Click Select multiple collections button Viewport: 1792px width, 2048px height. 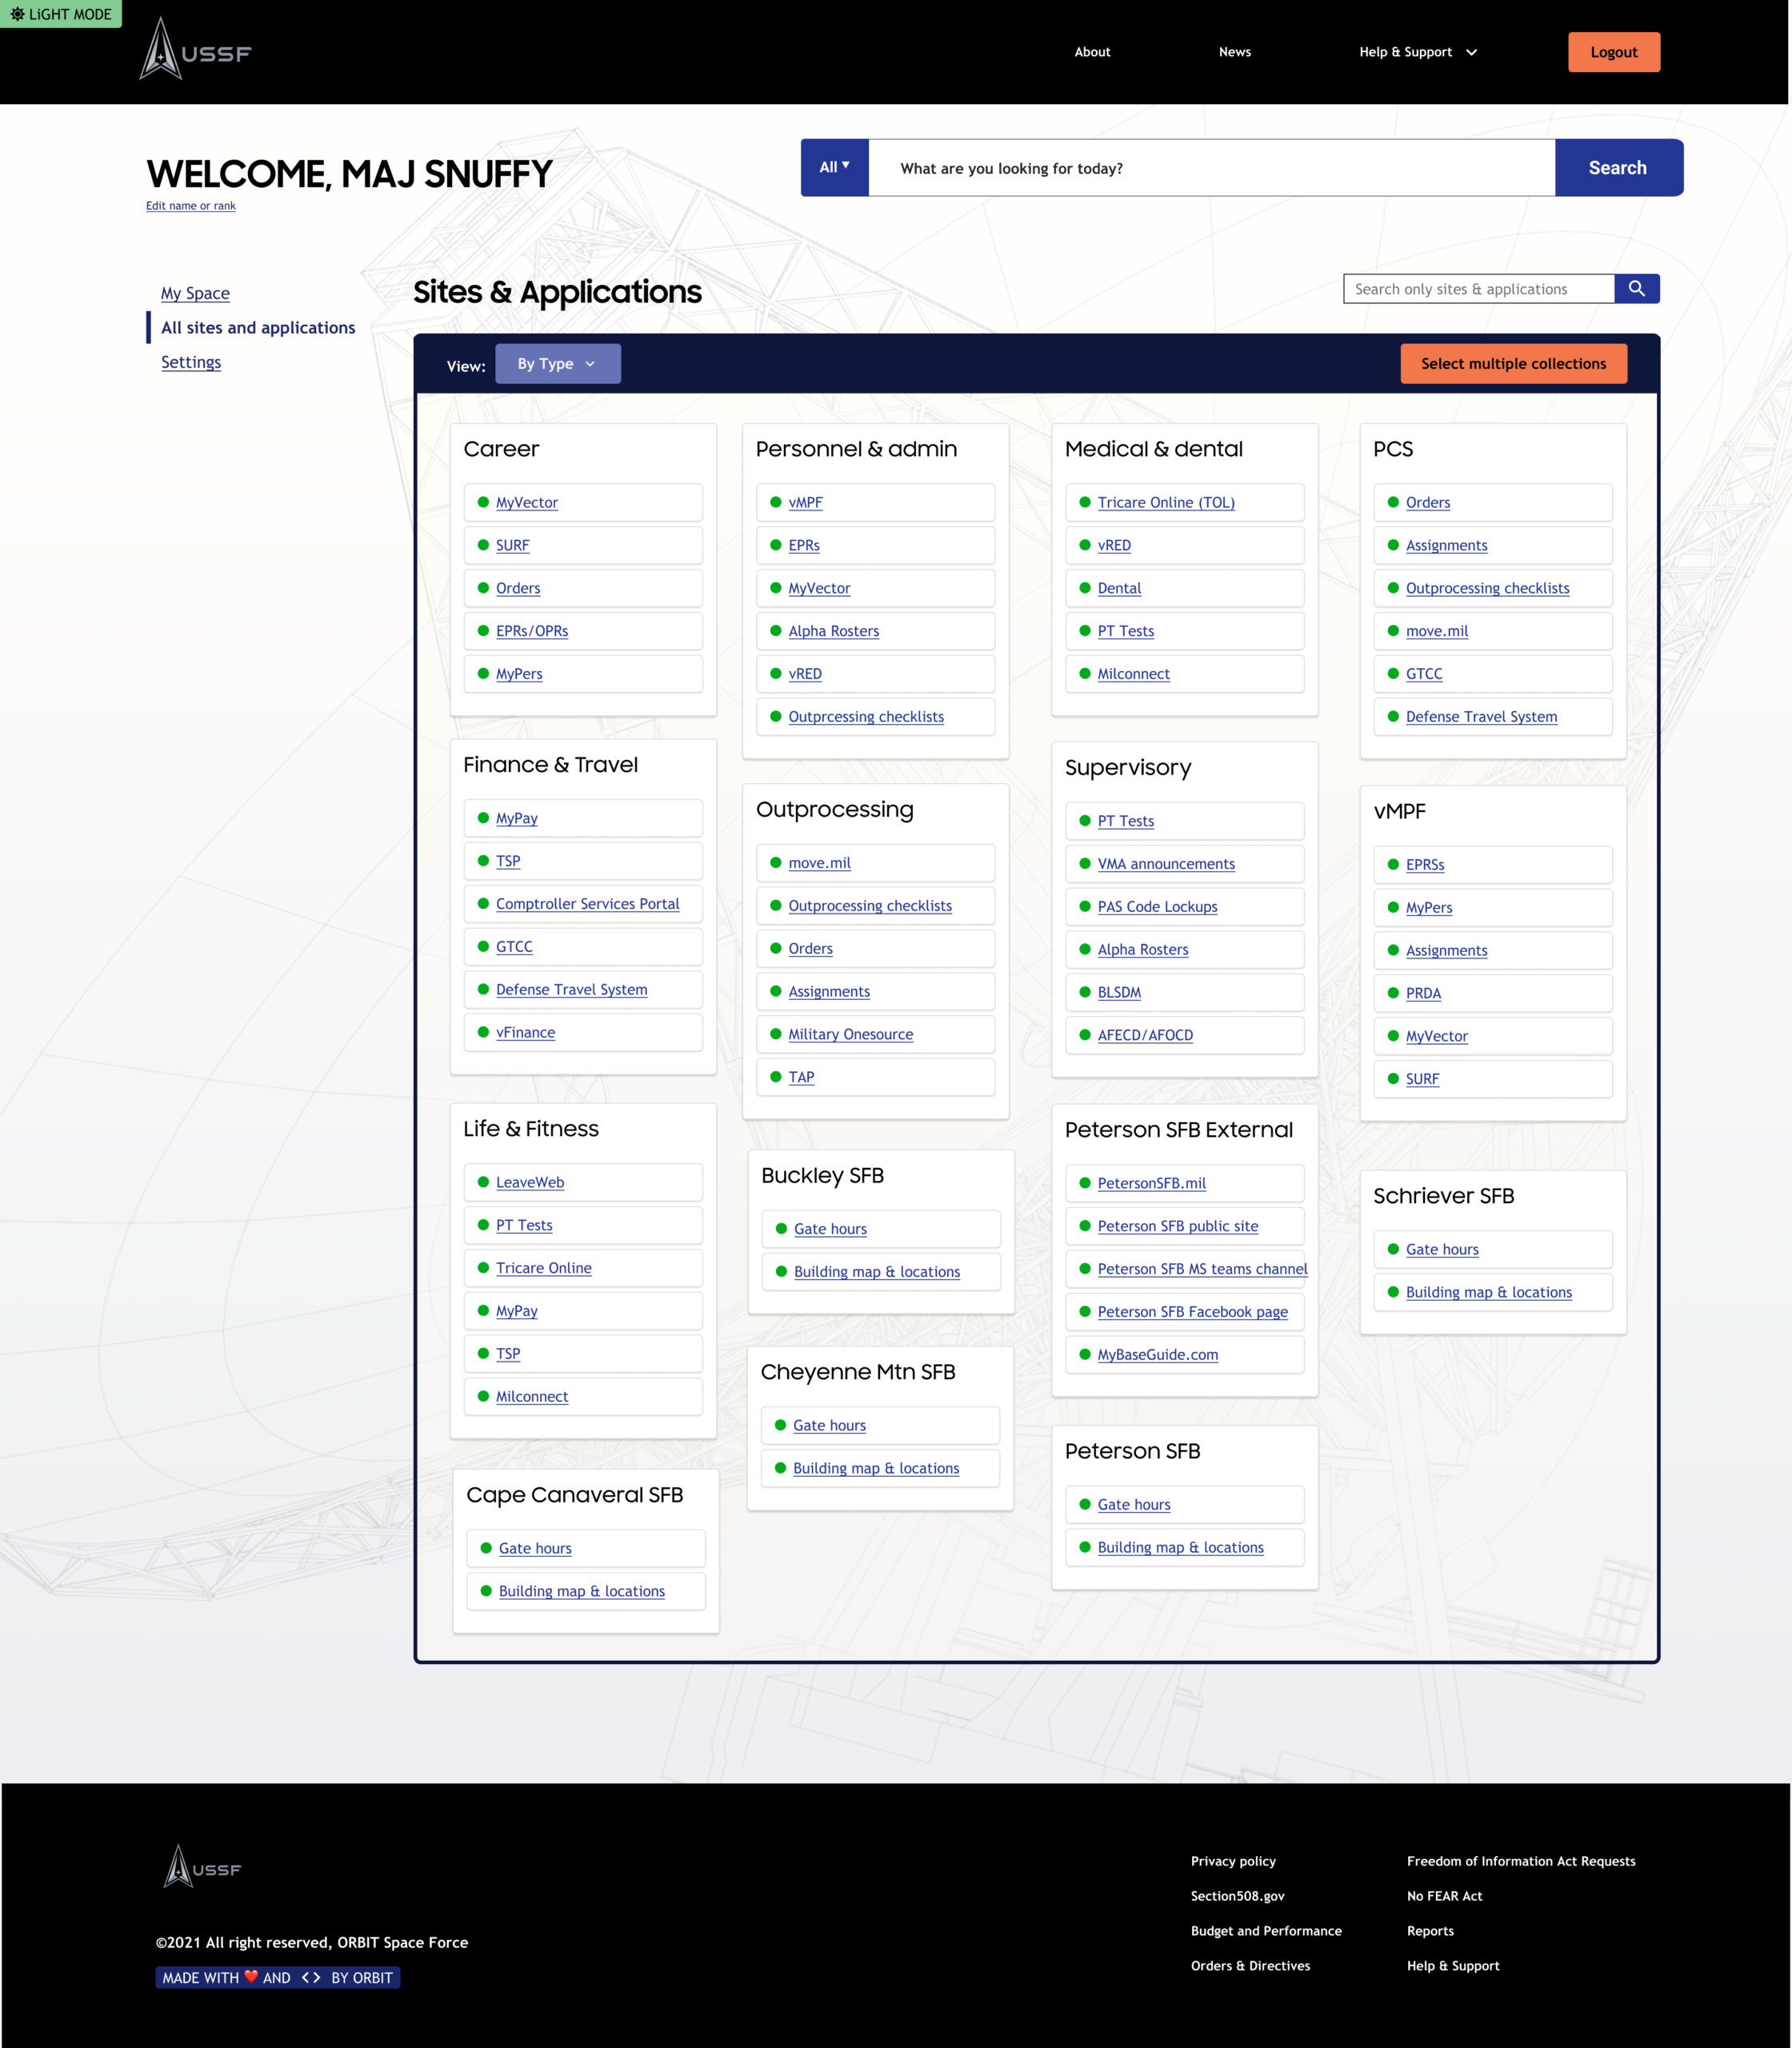pyautogui.click(x=1513, y=364)
